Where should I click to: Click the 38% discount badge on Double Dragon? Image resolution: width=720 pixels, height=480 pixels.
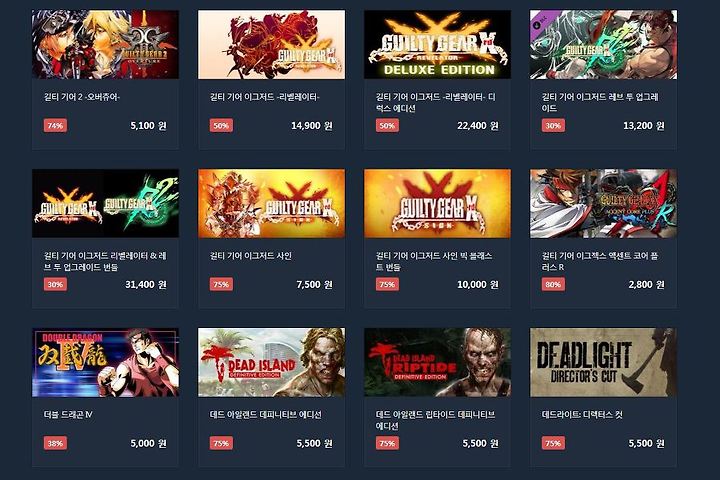(x=56, y=443)
